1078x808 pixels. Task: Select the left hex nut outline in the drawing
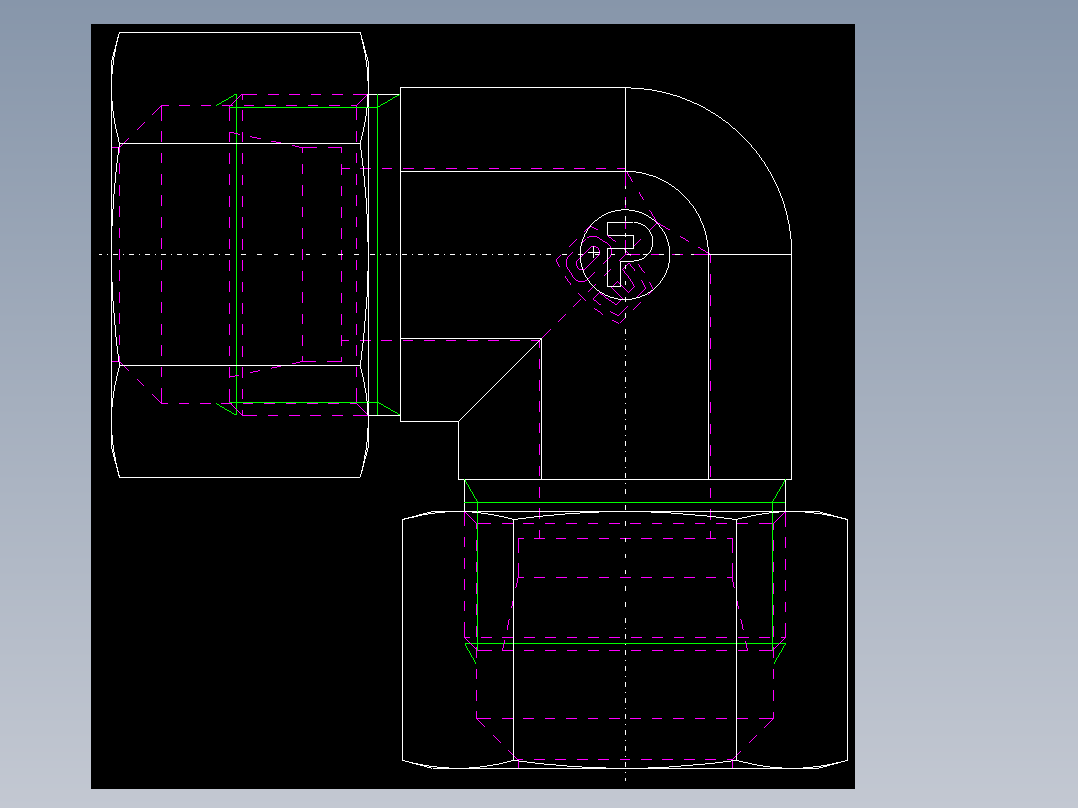pos(240,254)
